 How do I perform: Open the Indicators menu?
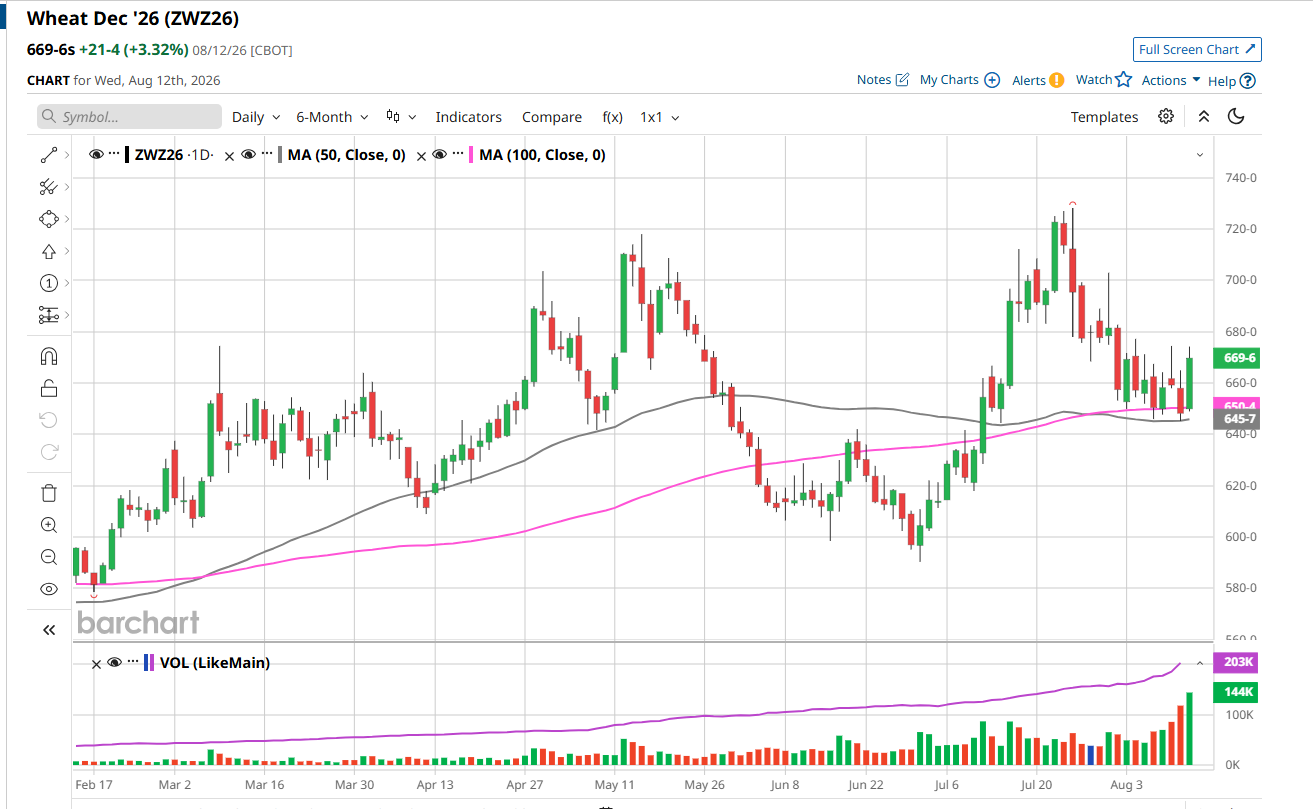(469, 117)
